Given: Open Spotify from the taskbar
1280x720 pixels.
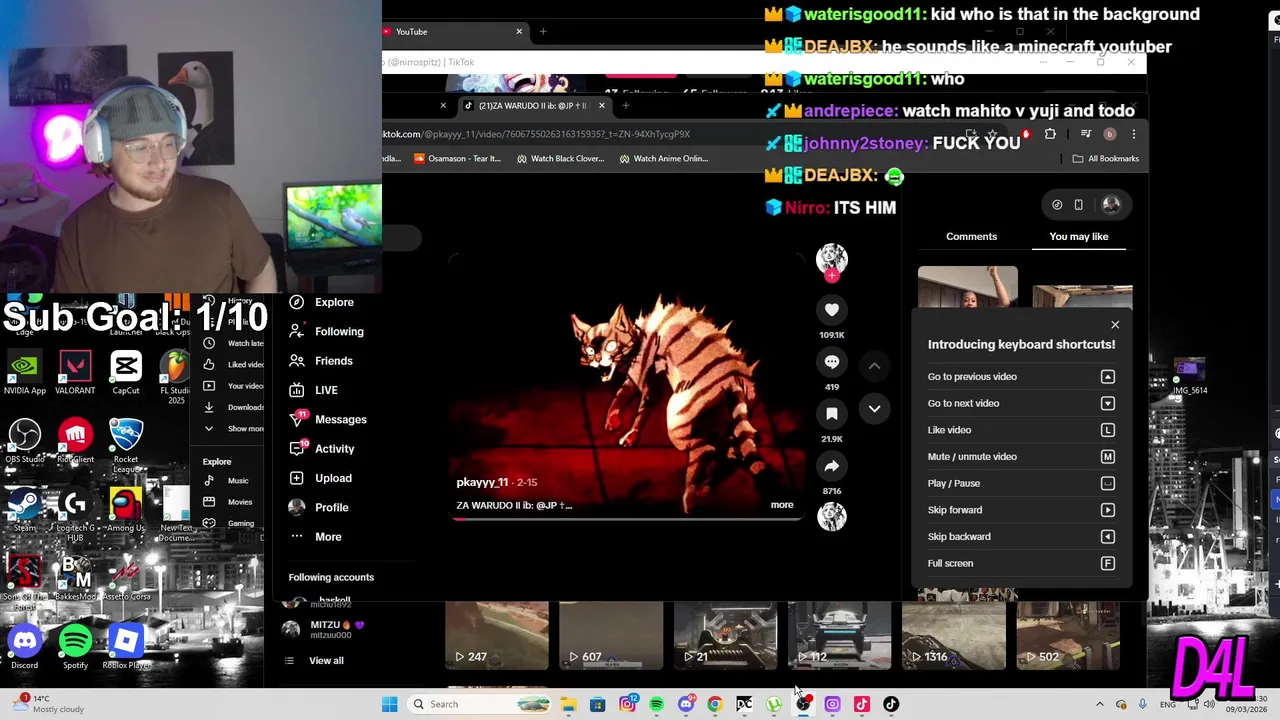Looking at the screenshot, I should click(x=656, y=704).
